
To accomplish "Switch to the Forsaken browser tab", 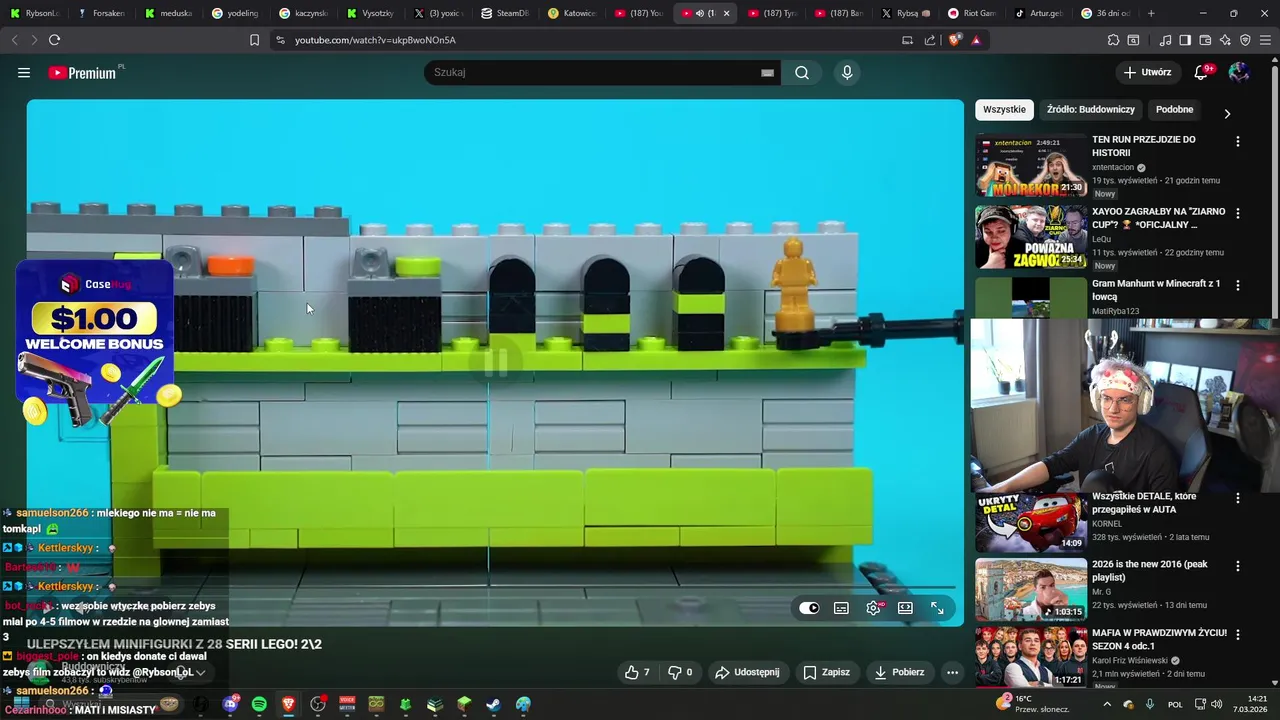I will coord(102,13).
